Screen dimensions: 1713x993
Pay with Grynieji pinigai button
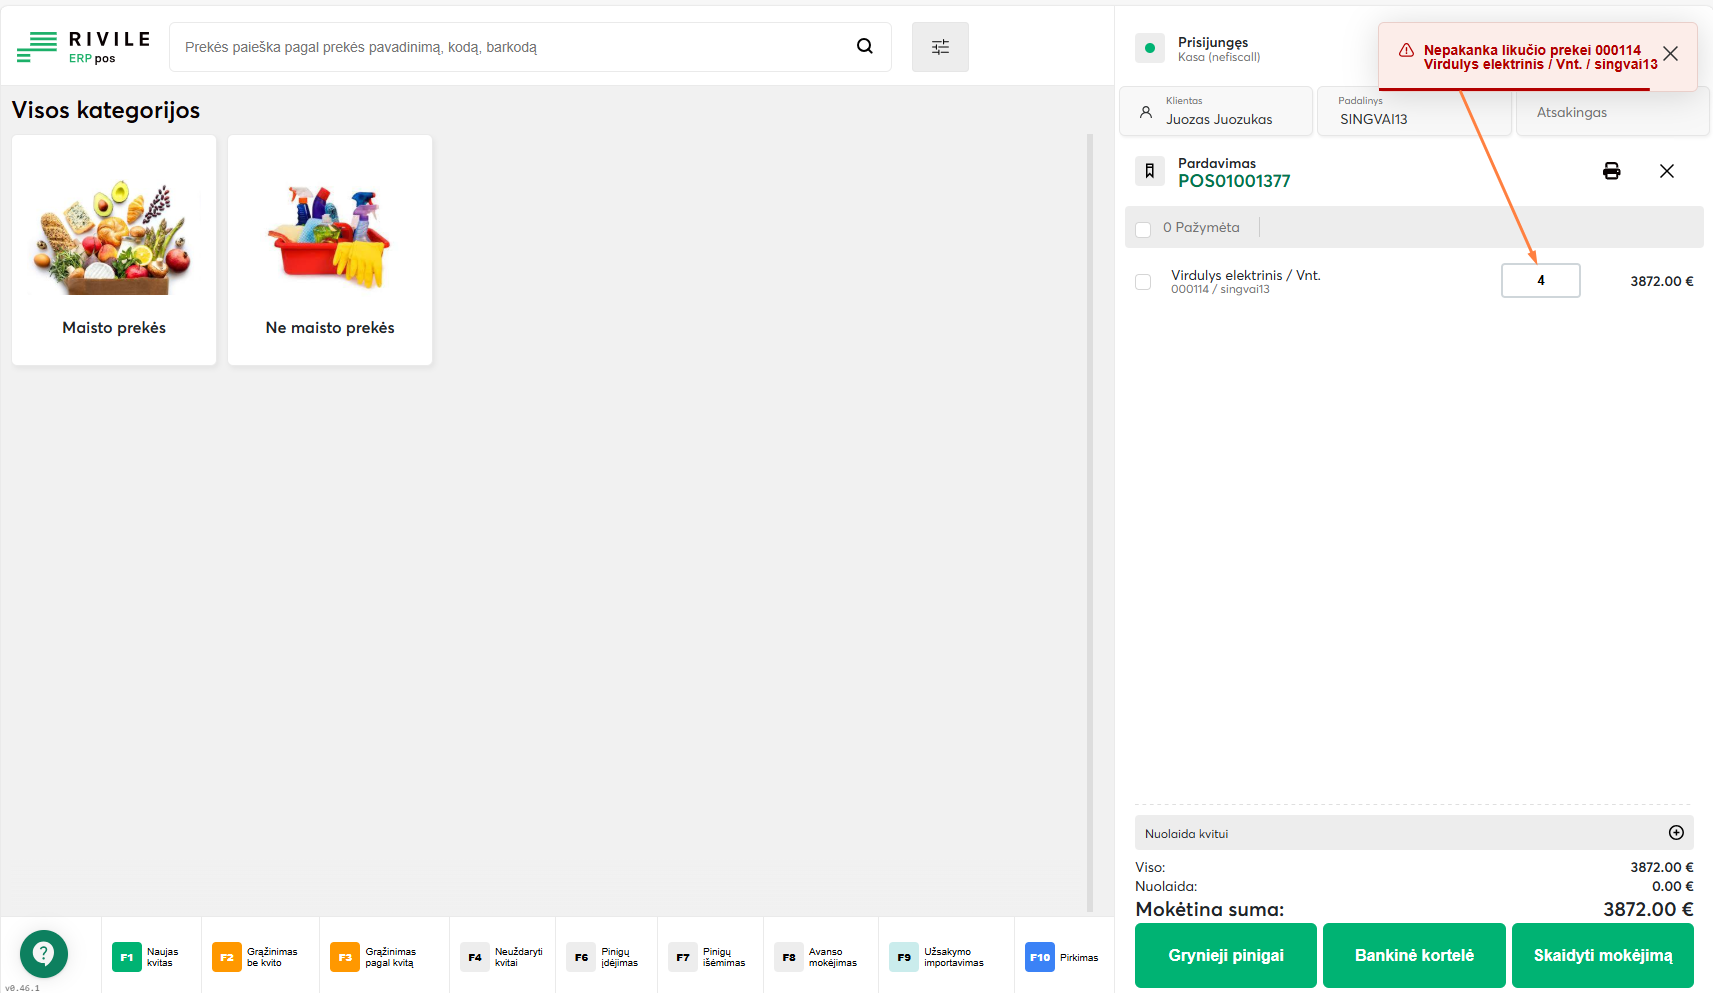[1225, 955]
